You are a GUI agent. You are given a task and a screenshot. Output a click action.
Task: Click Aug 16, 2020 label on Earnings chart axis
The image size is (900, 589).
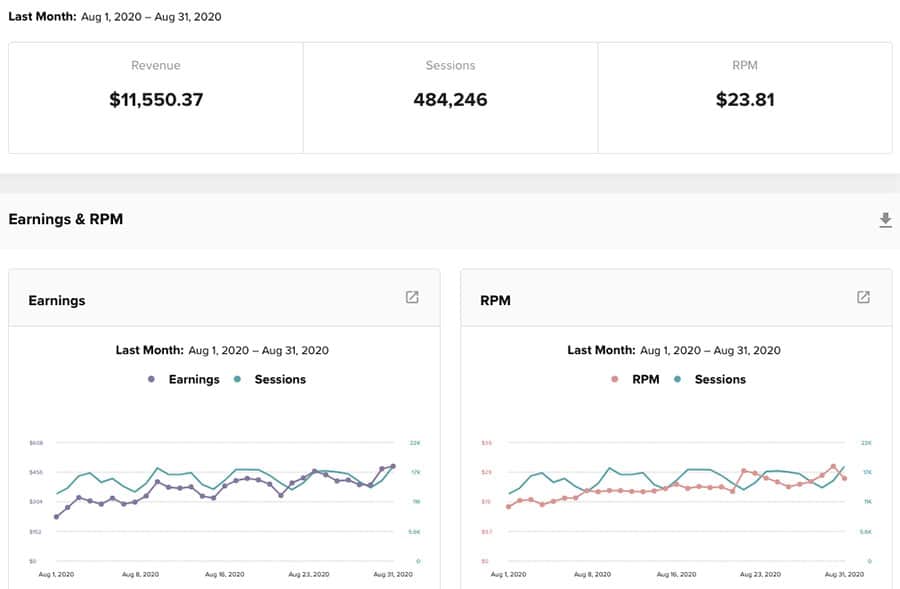click(x=224, y=574)
